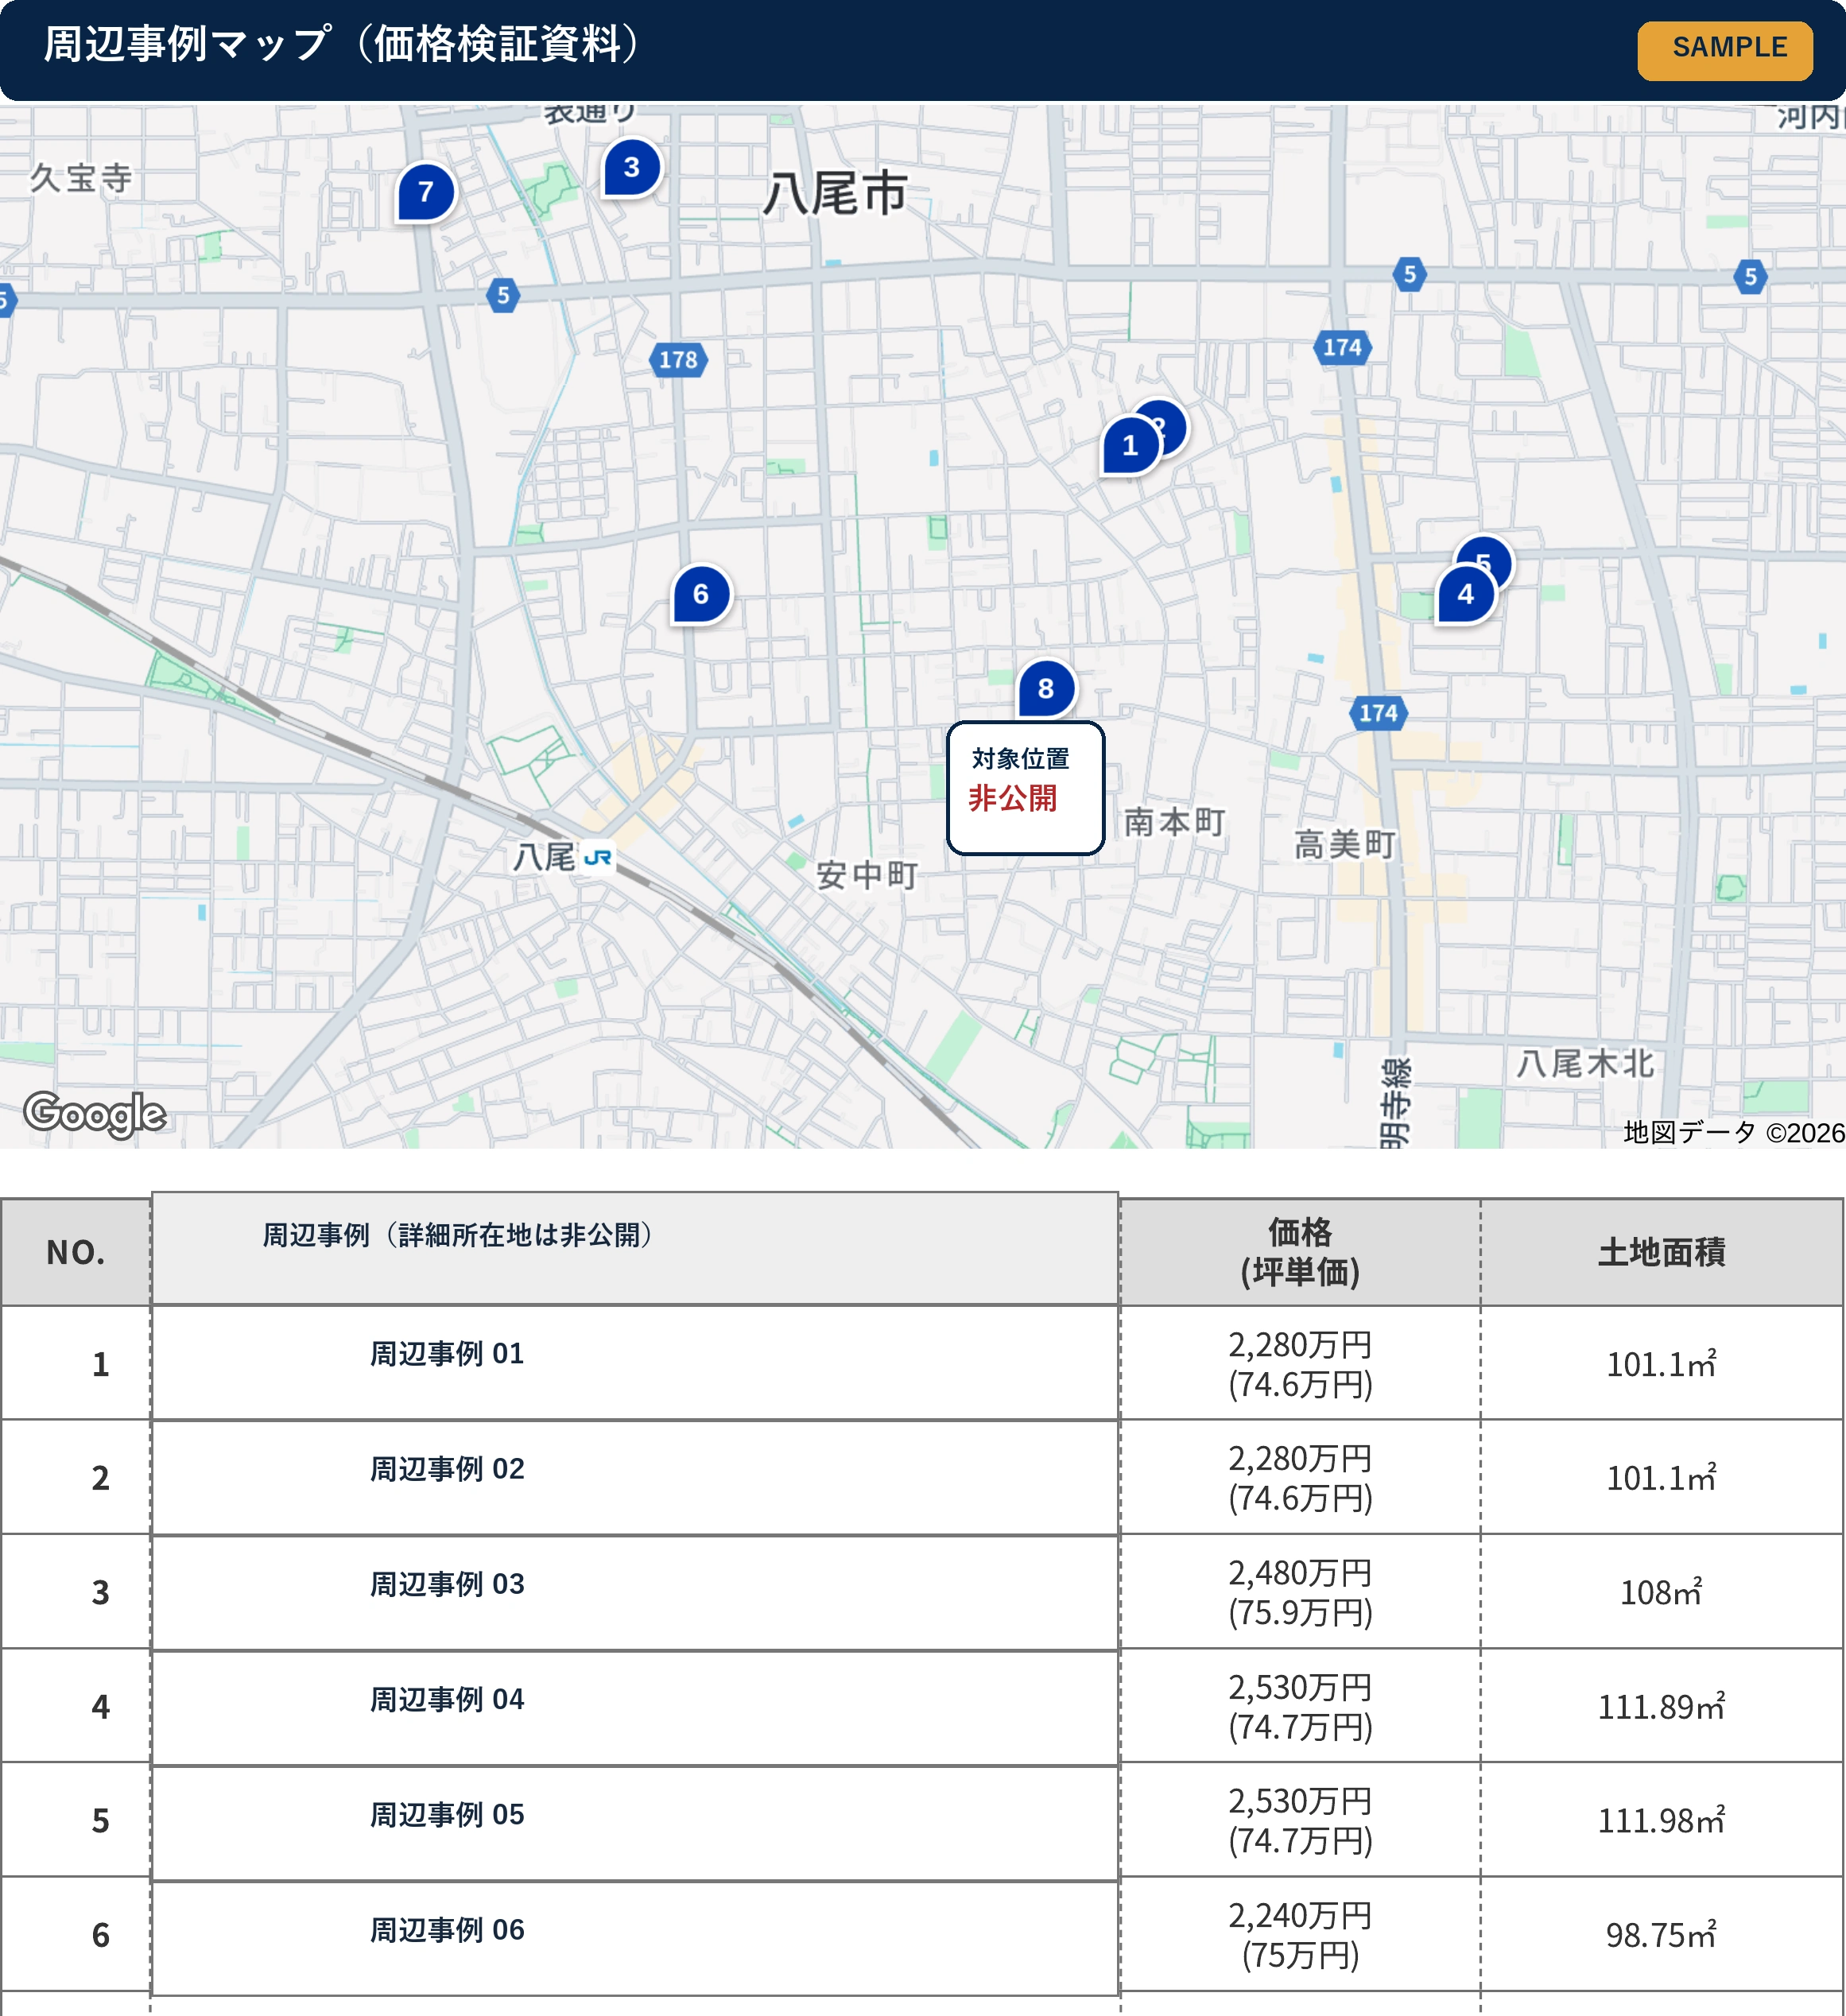Click the number 4 in NO. column
This screenshot has height=2016, width=1846.
101,1707
